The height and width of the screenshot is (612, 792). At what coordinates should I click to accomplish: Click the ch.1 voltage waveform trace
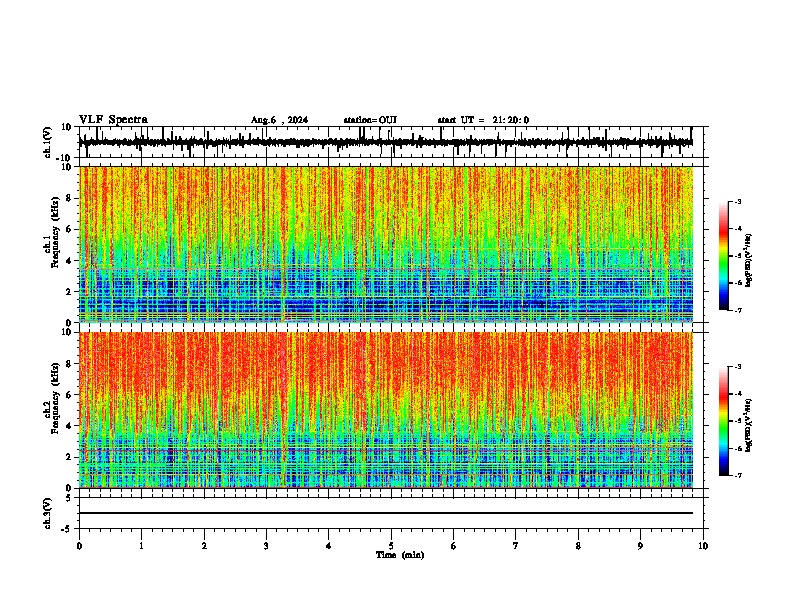[x=385, y=142]
